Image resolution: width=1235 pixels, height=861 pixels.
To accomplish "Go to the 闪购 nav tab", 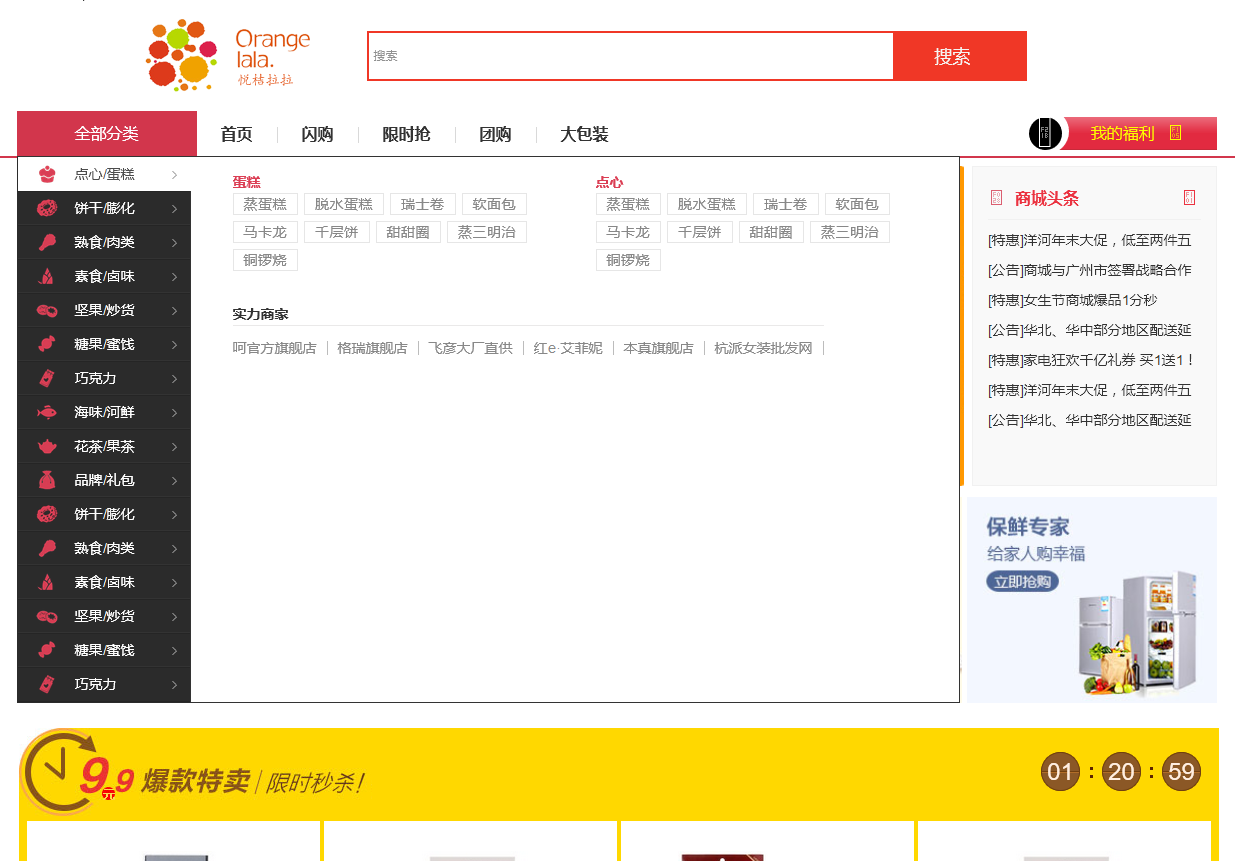I will point(317,135).
